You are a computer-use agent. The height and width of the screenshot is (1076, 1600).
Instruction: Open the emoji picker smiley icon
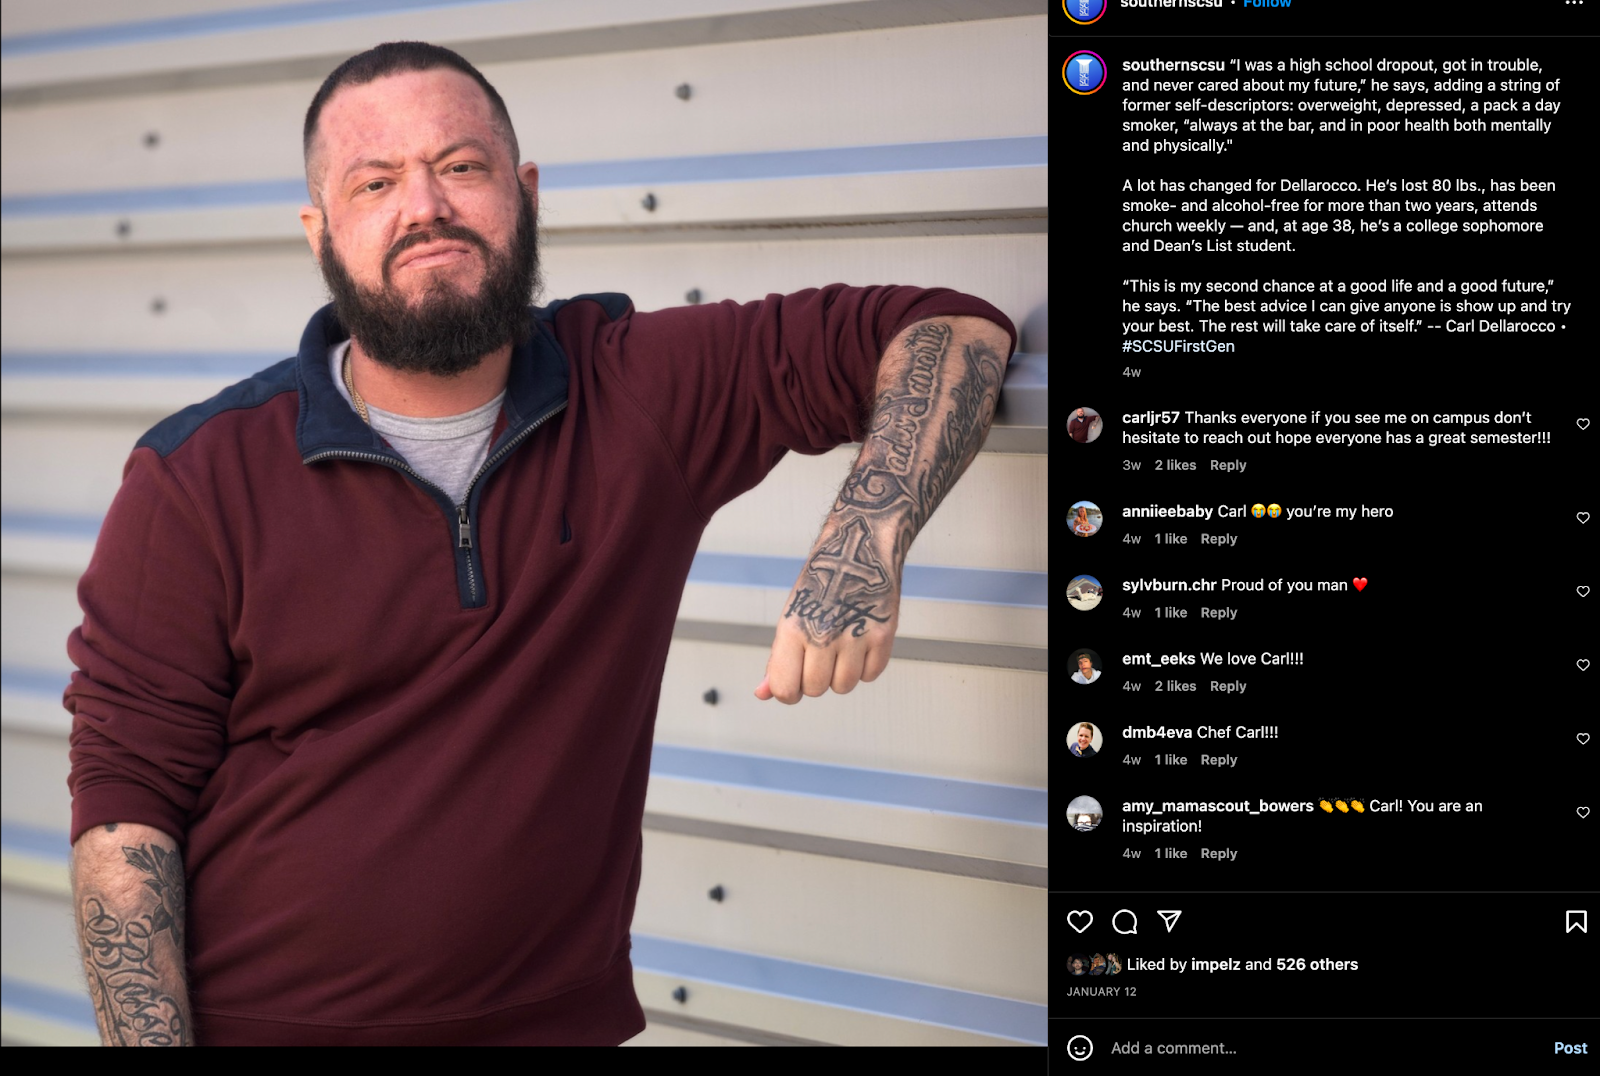click(1080, 1048)
